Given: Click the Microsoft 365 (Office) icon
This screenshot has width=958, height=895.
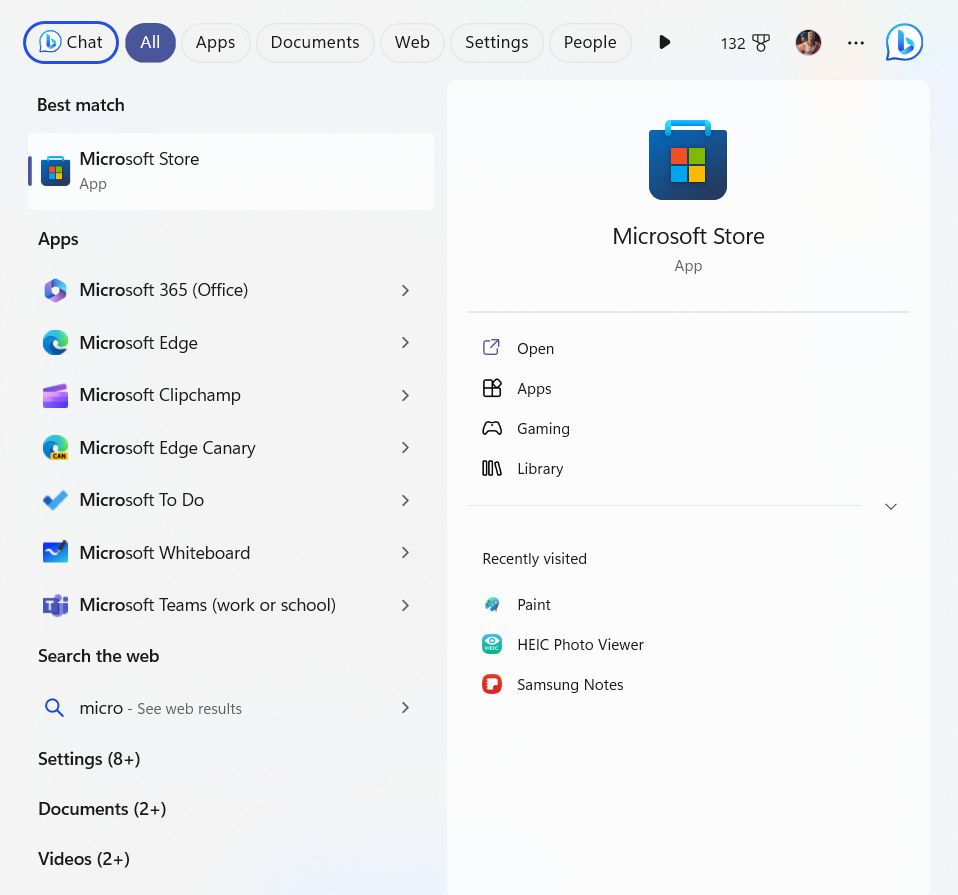Looking at the screenshot, I should [x=56, y=290].
